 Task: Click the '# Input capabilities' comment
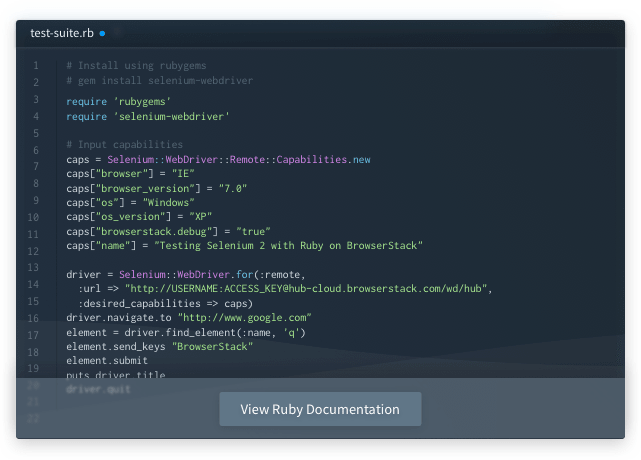[124, 144]
